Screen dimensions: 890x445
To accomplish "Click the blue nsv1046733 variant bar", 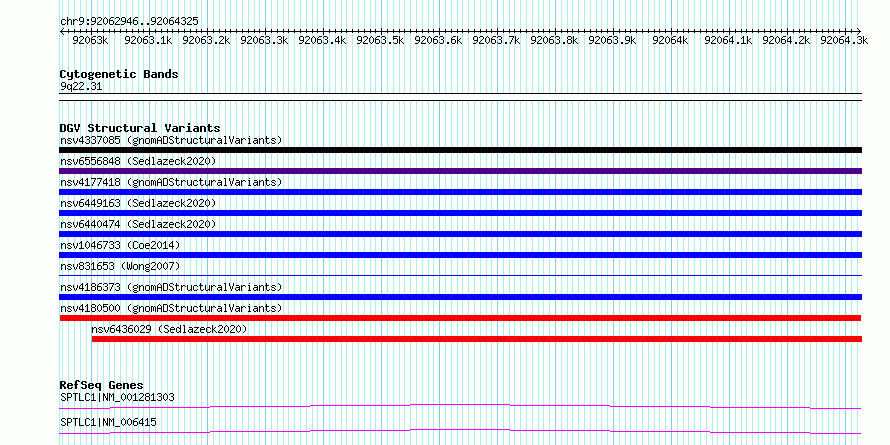I will coord(460,255).
